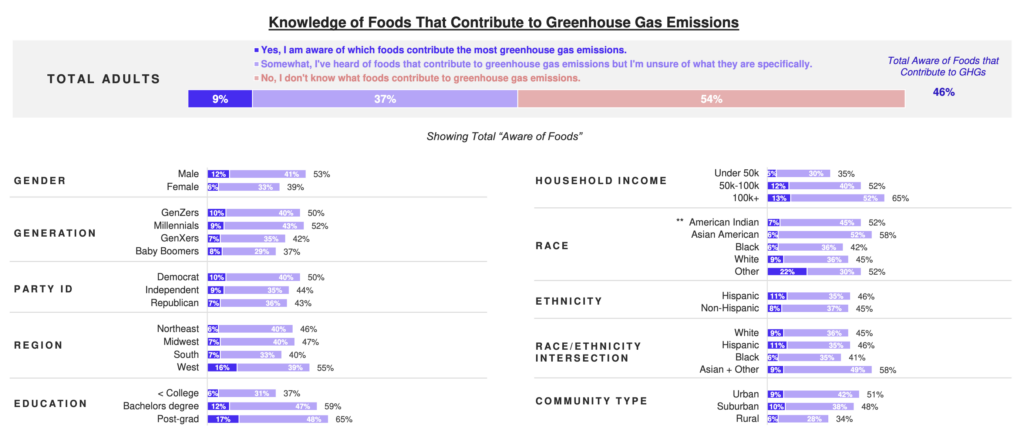Select the 37% segment of Total Adults bar
1024x434 pixels.
point(385,99)
